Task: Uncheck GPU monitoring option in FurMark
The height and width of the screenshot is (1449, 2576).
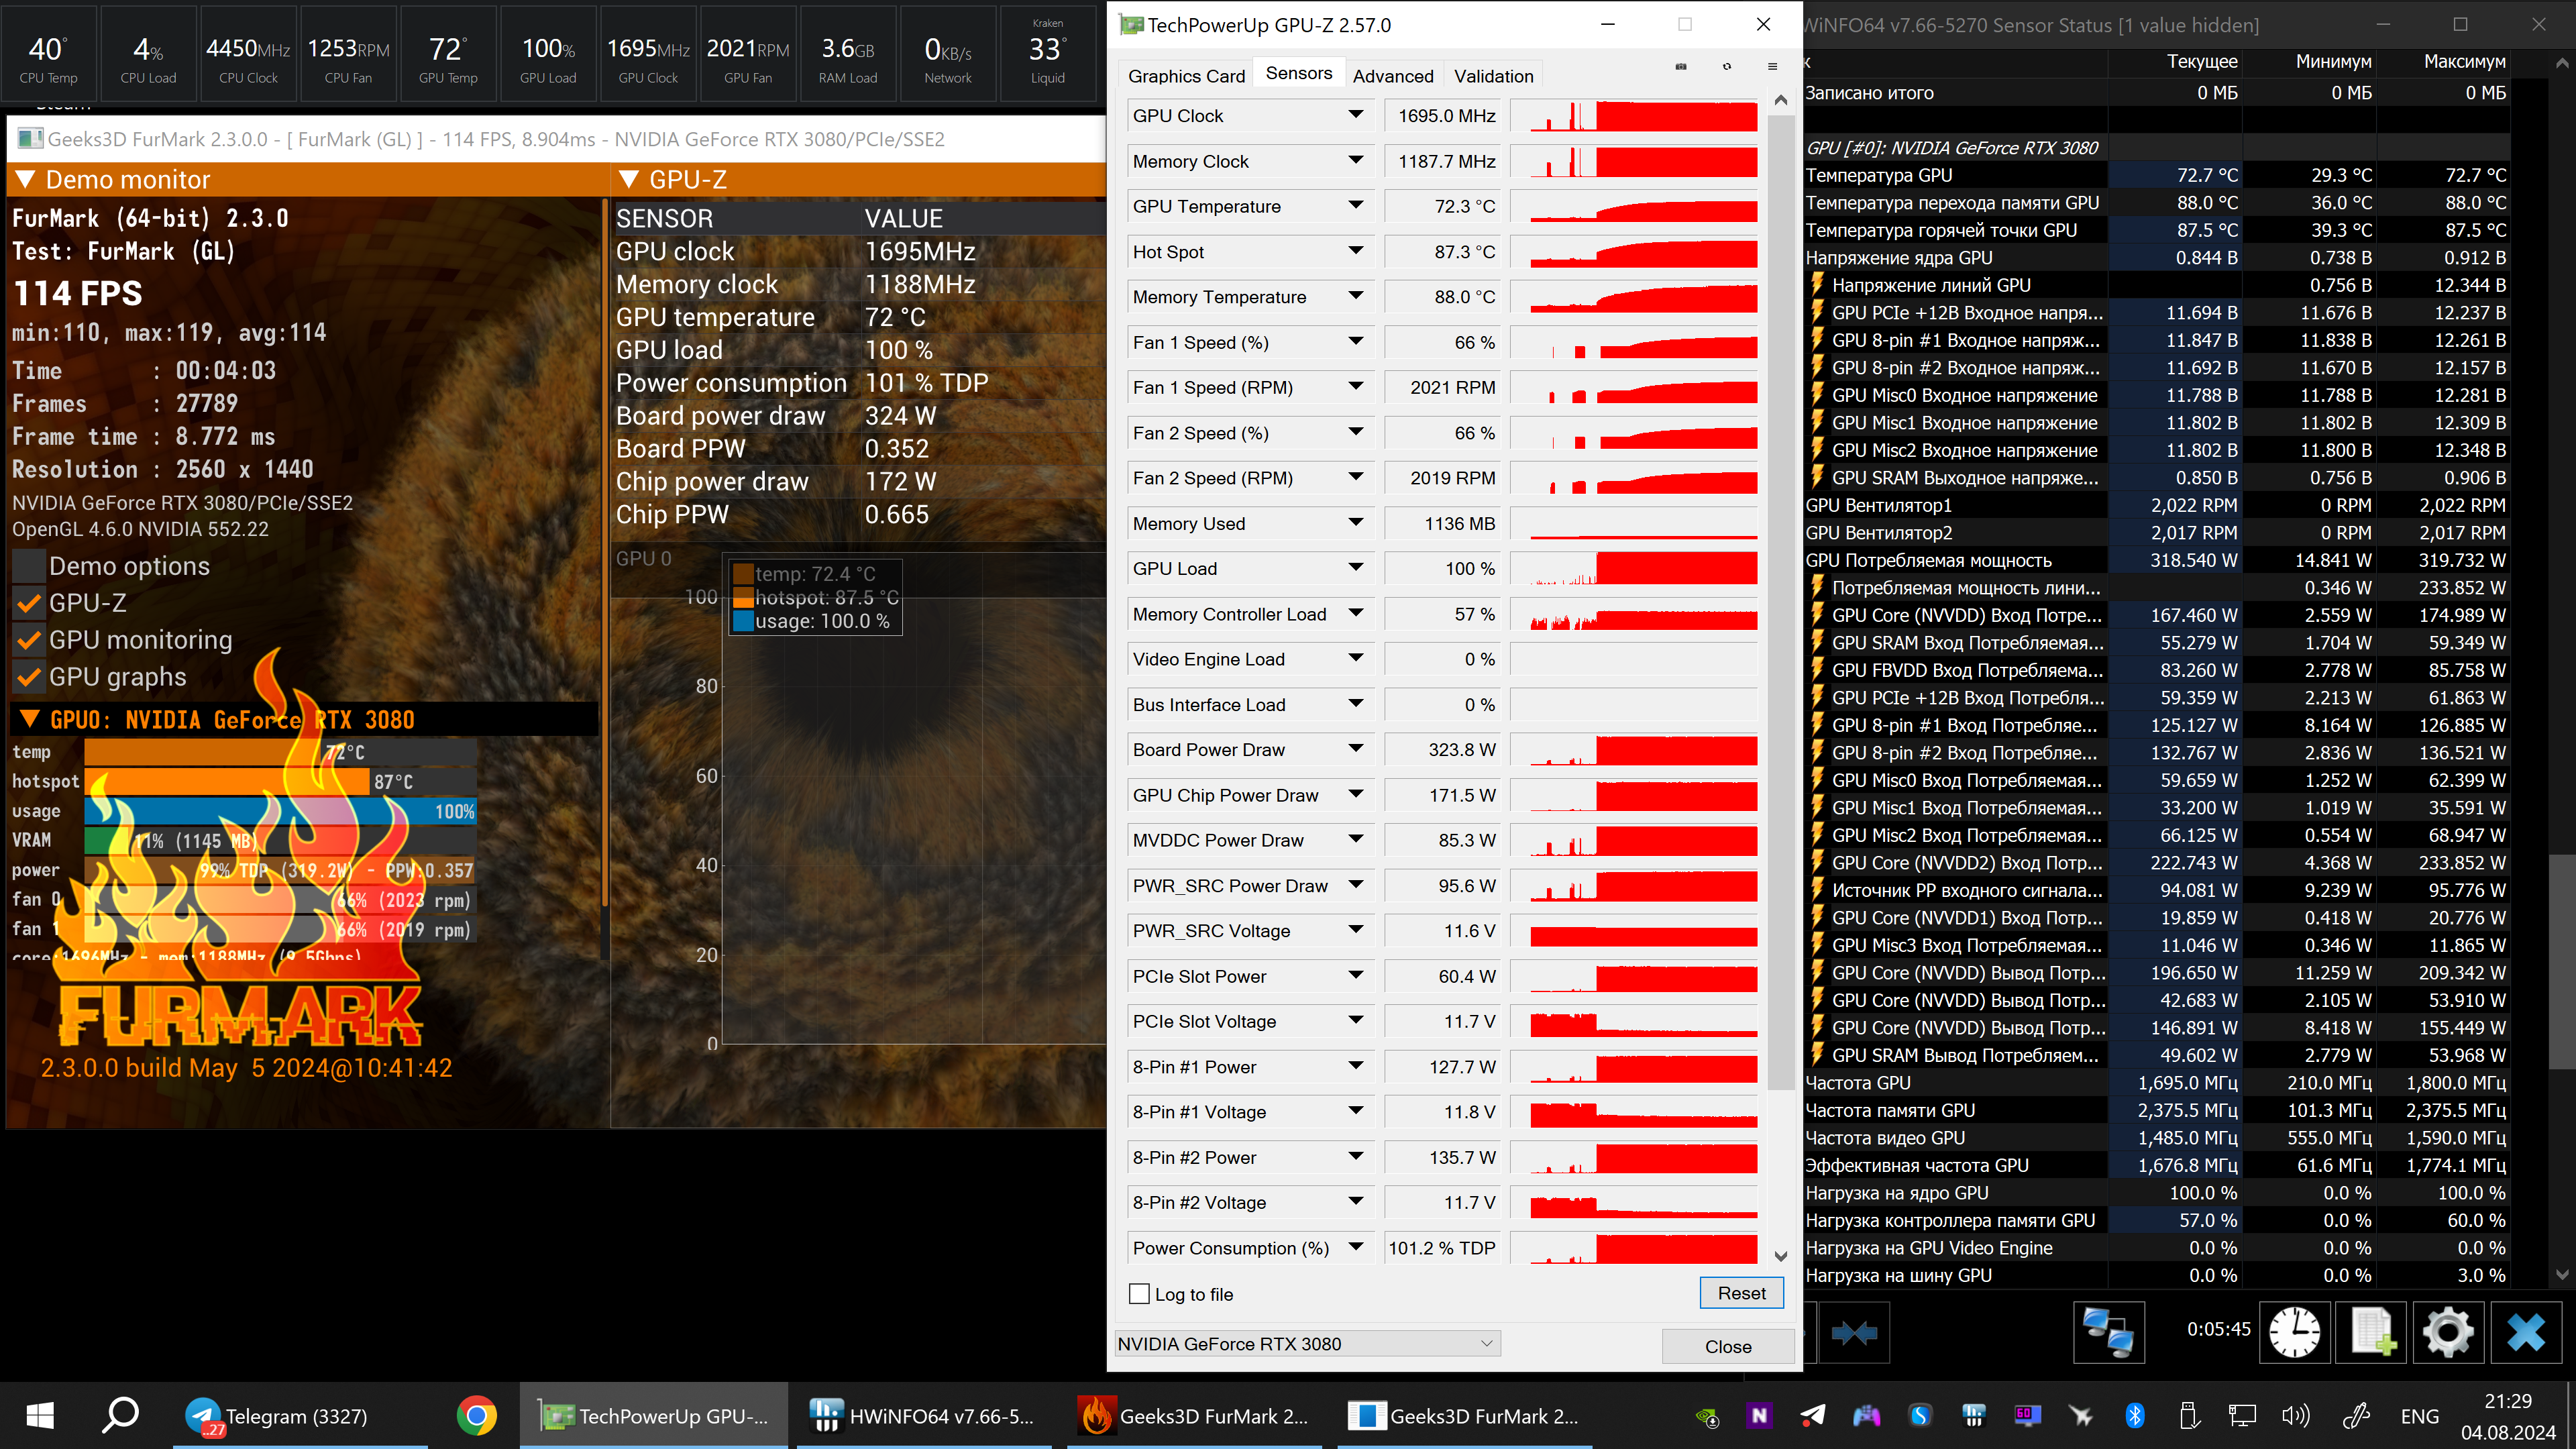Action: click(x=30, y=640)
